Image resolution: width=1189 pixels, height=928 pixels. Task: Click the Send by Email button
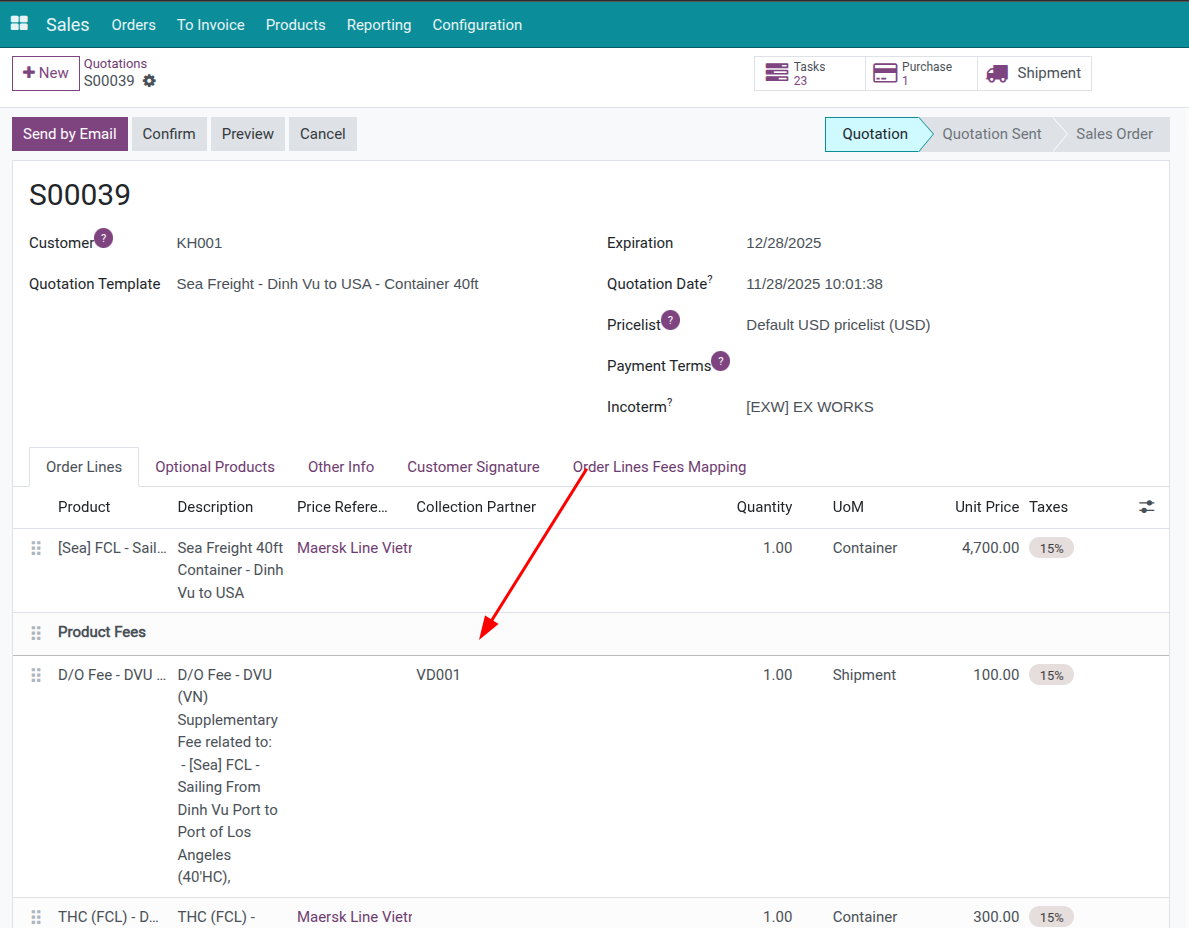pos(70,134)
